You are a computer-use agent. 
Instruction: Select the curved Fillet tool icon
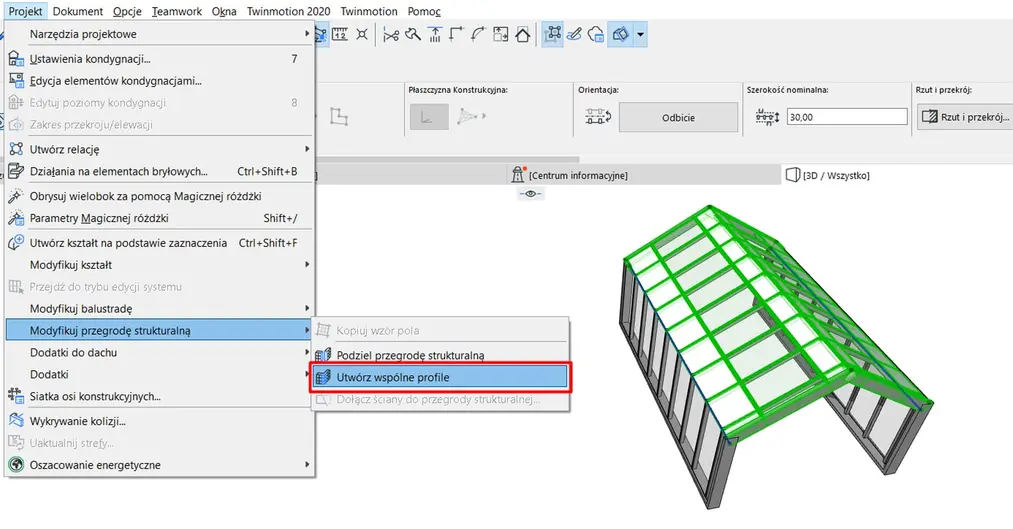click(x=479, y=34)
